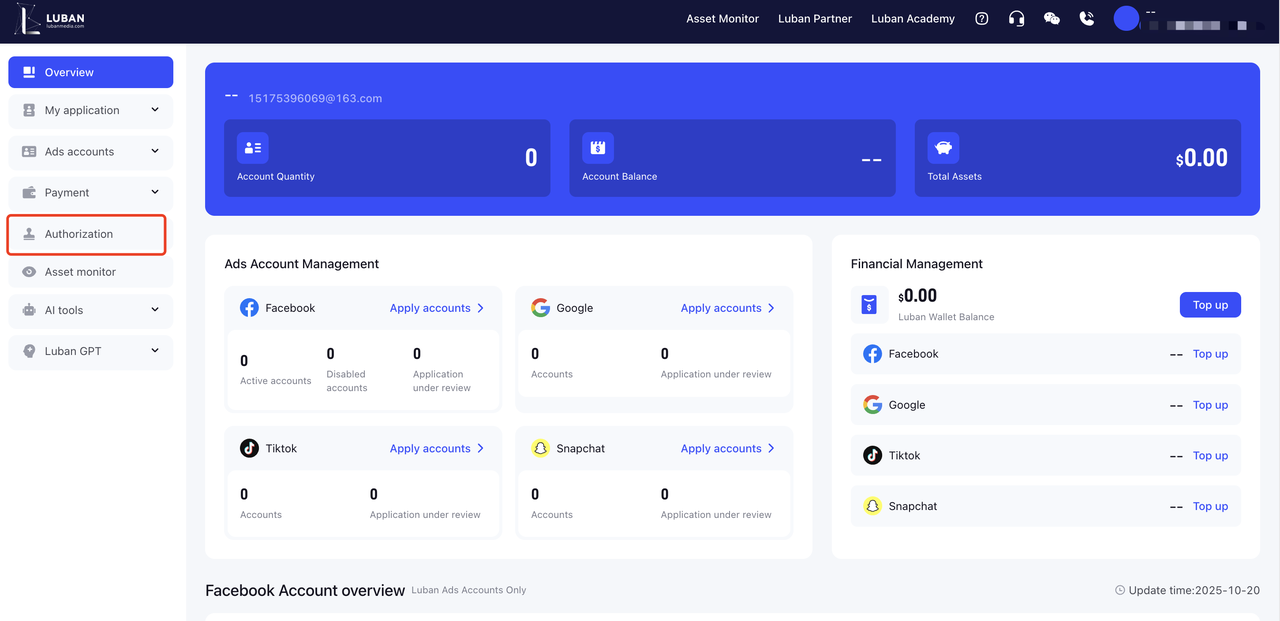Click the blue Top up button
Image resolution: width=1280 pixels, height=621 pixels.
pos(1210,305)
